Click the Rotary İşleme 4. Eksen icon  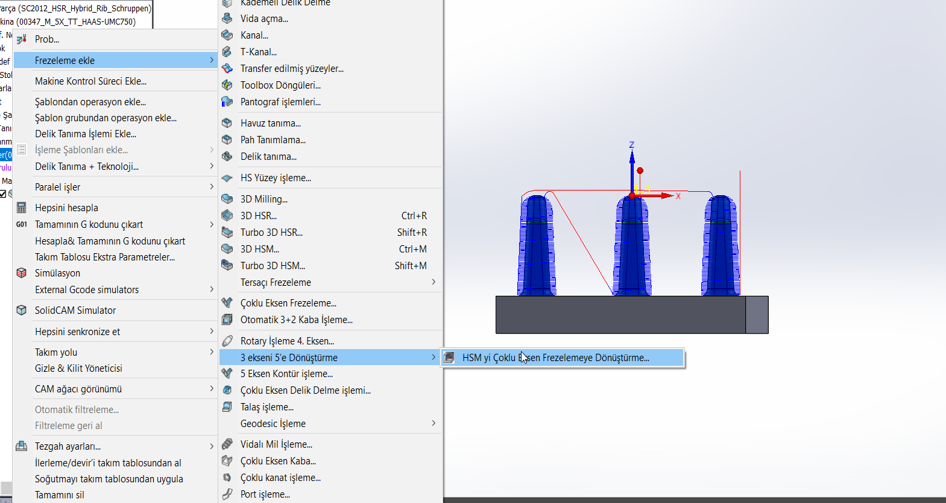[x=227, y=341]
